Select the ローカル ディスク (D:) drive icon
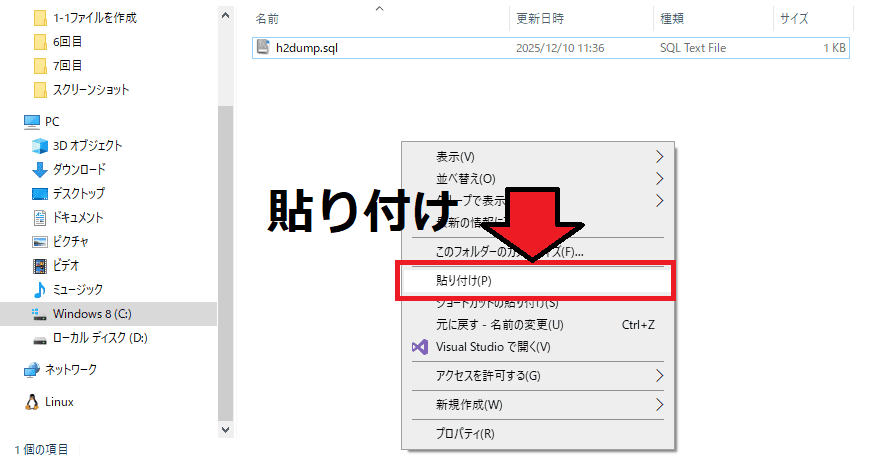Viewport: 874px width, 459px height. (40, 338)
